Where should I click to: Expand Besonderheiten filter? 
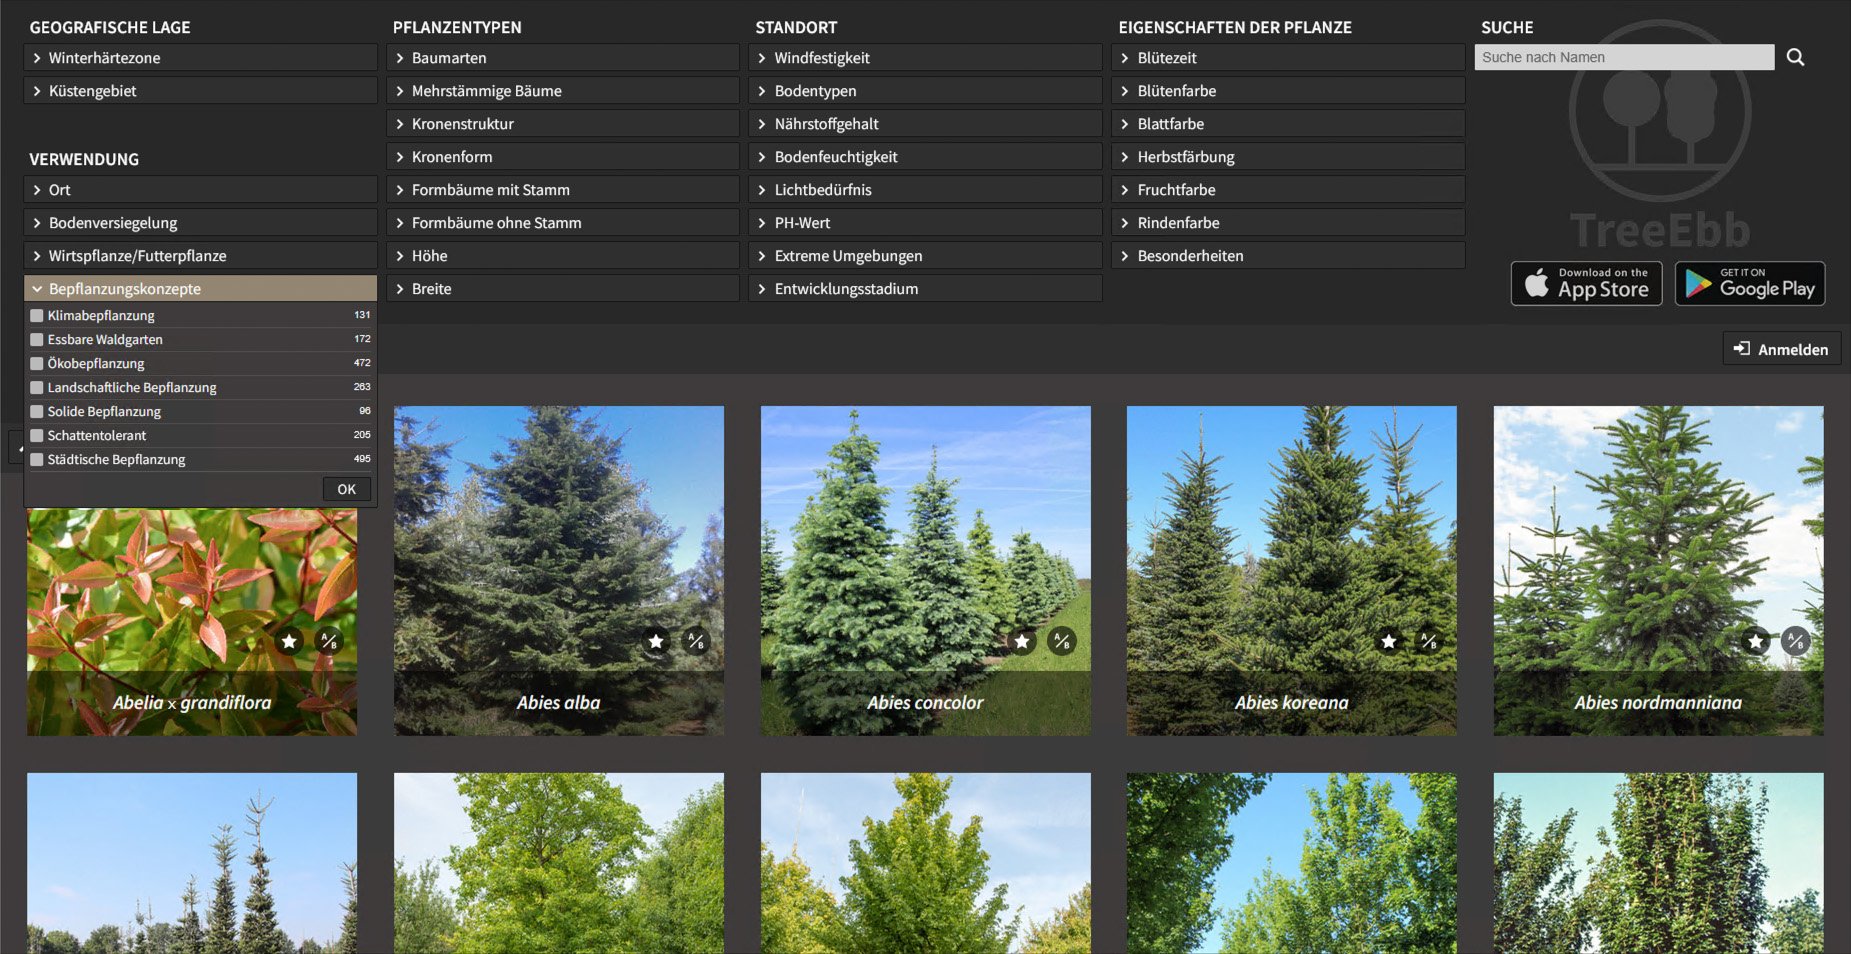coord(1289,256)
